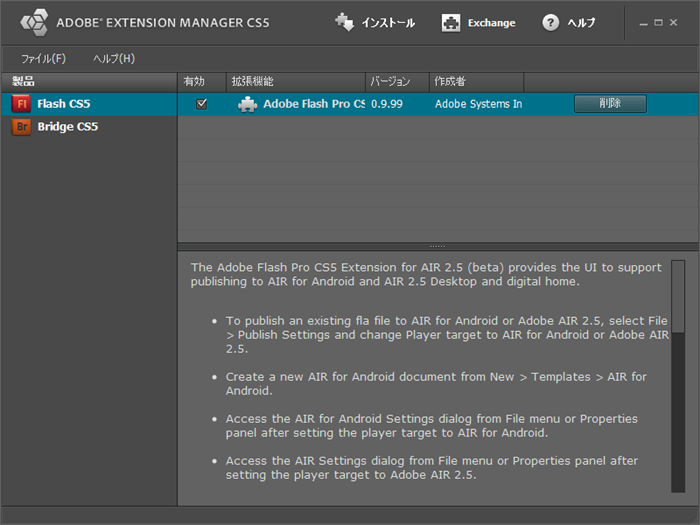
Task: Click the インストール install icon
Action: pyautogui.click(x=344, y=22)
